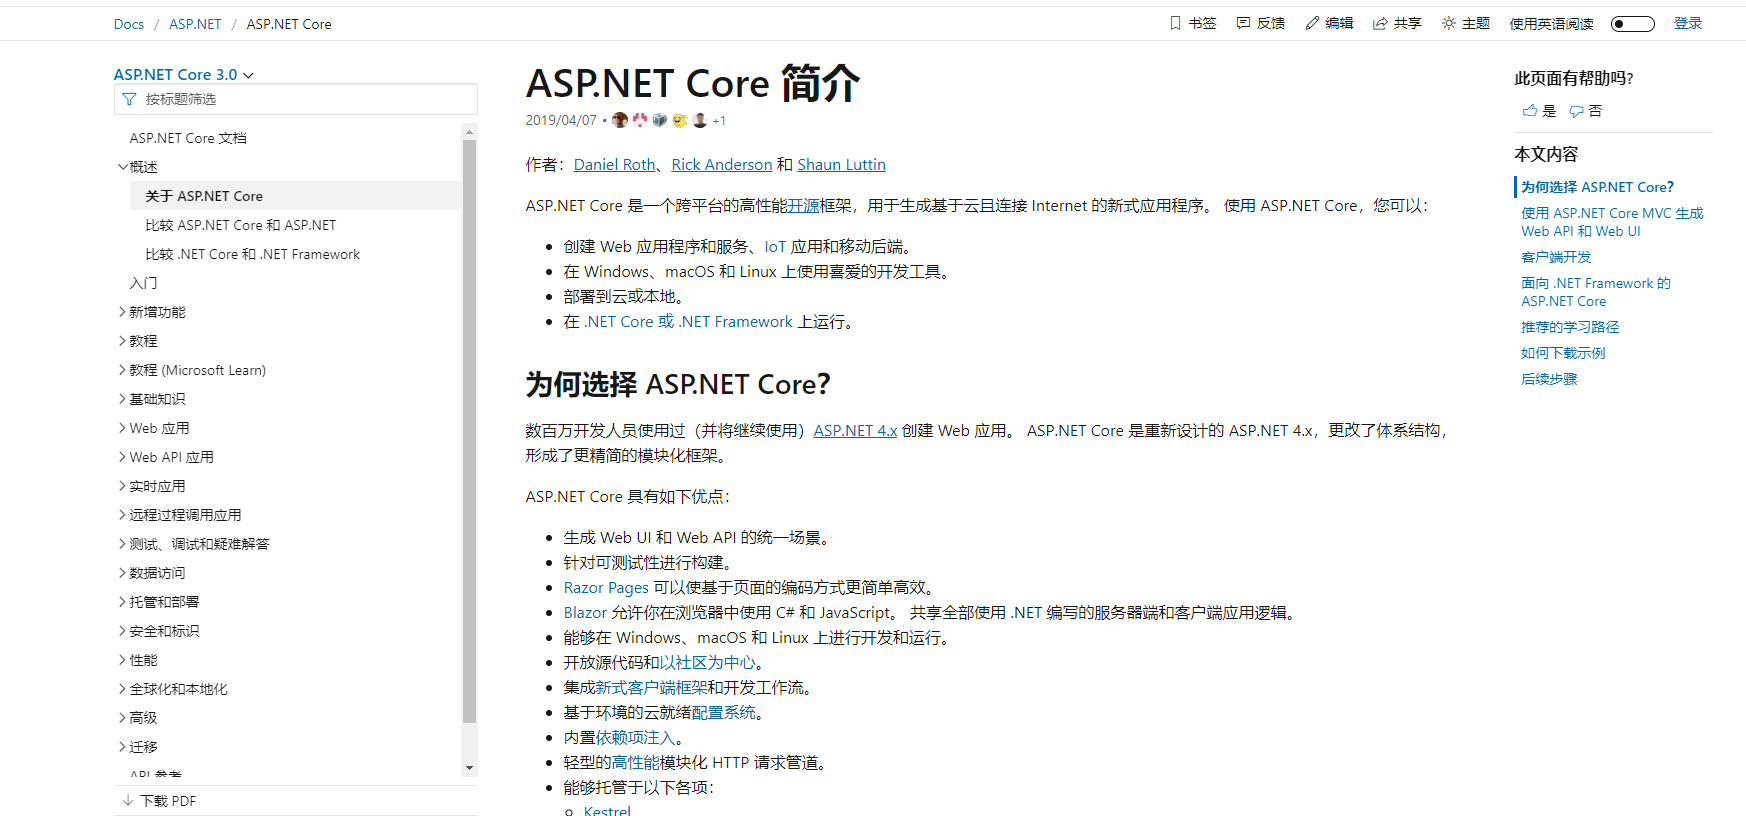Viewport: 1746px width, 816px height.
Task: Open the 入门 tree item
Action: [143, 283]
